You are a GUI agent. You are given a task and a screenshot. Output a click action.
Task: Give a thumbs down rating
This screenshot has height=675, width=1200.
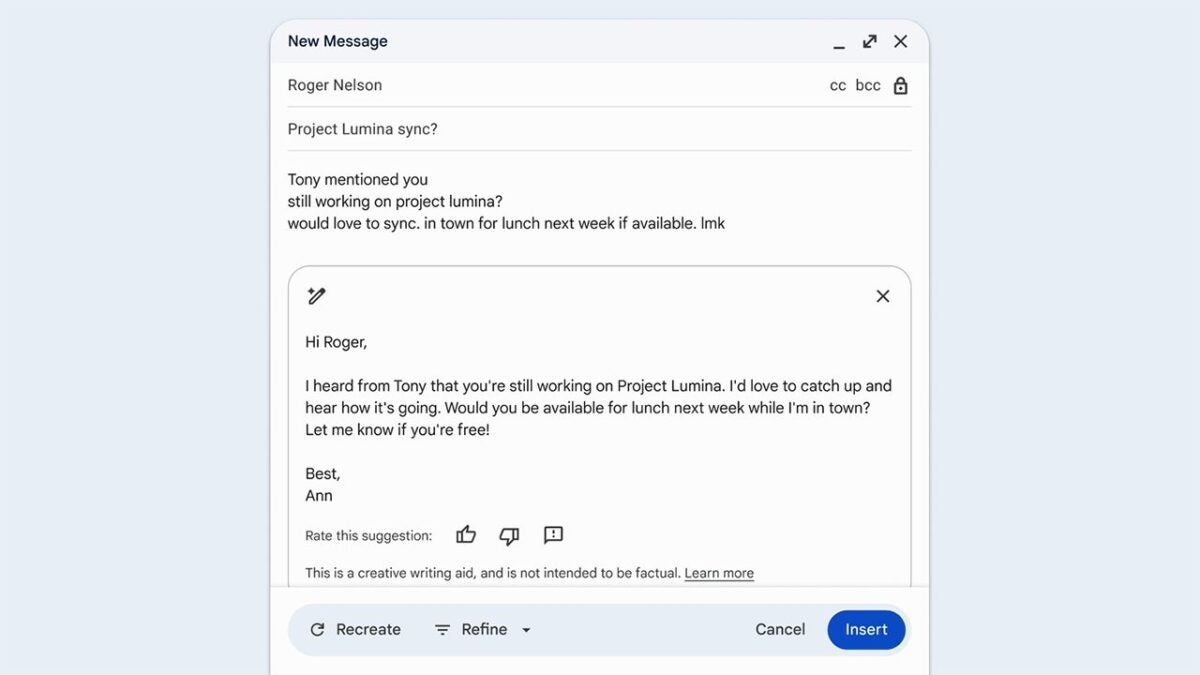pos(509,536)
